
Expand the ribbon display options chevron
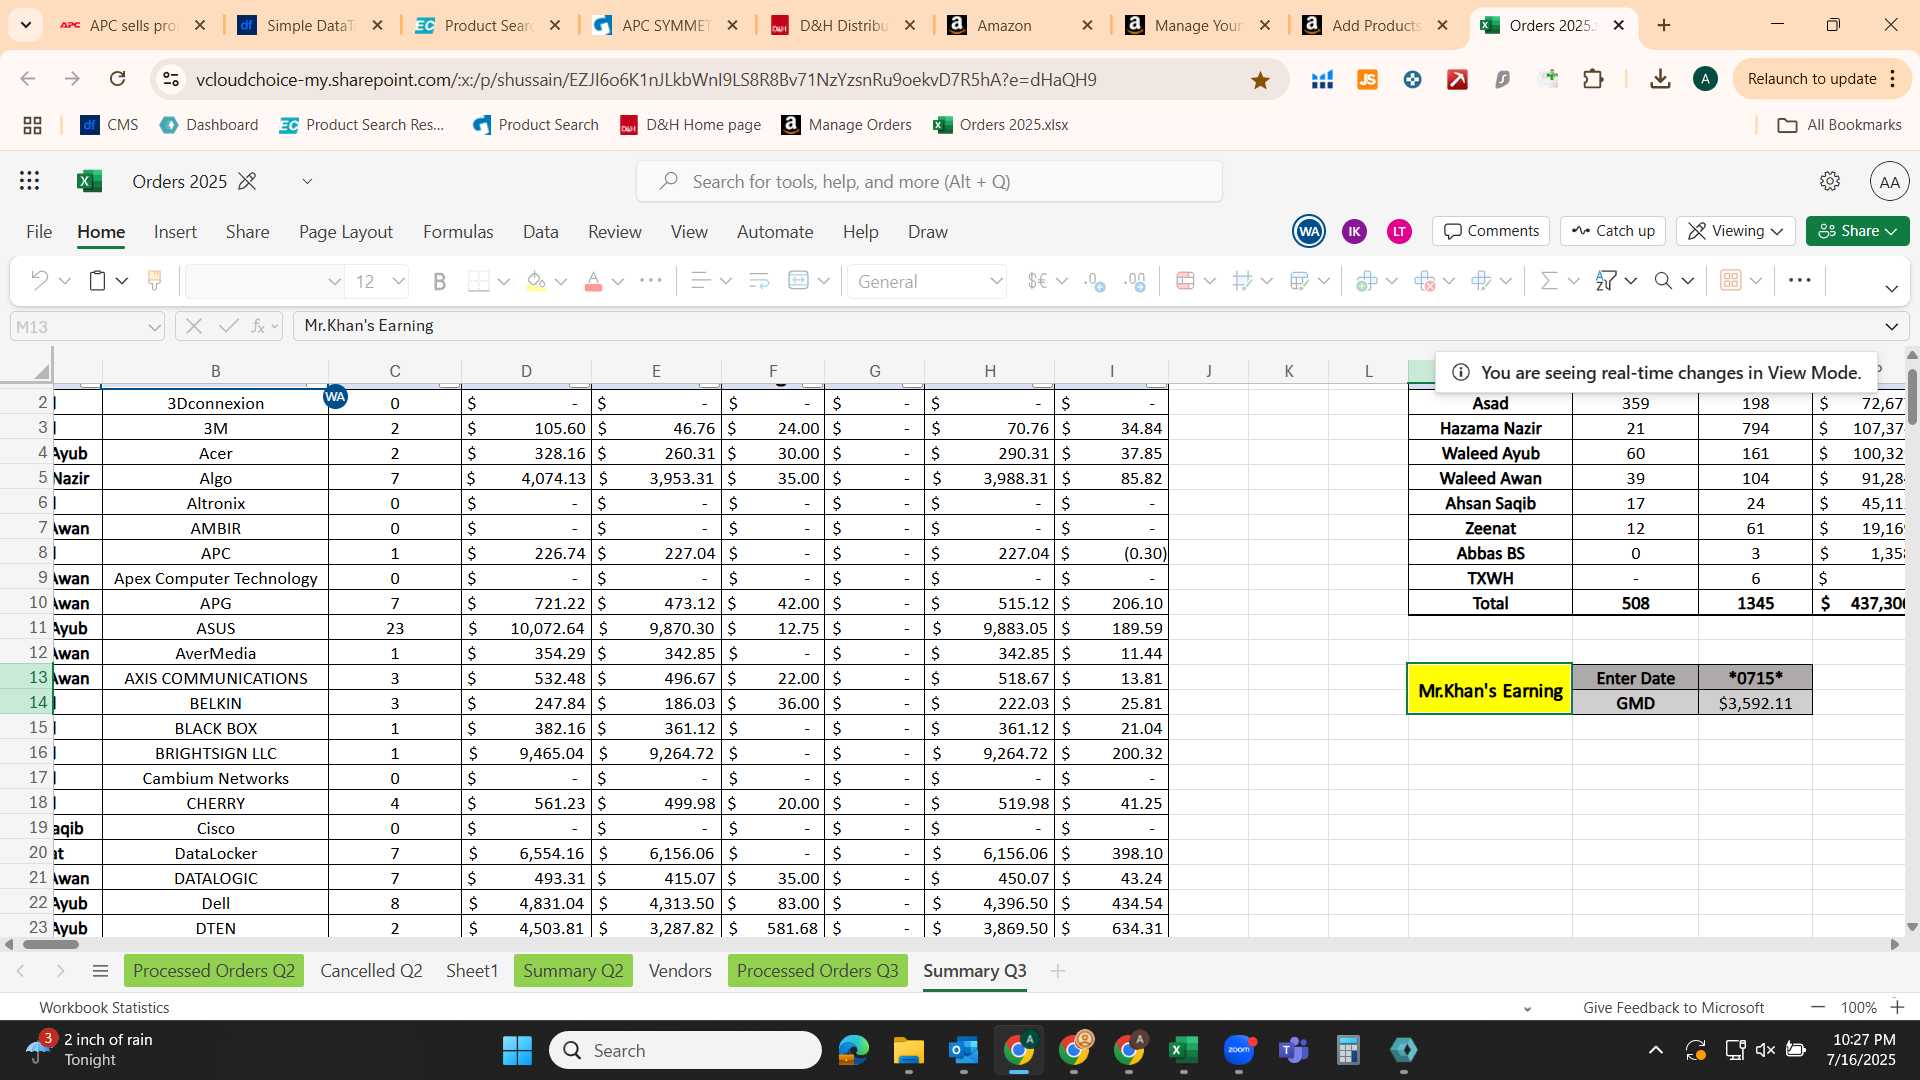tap(1891, 289)
